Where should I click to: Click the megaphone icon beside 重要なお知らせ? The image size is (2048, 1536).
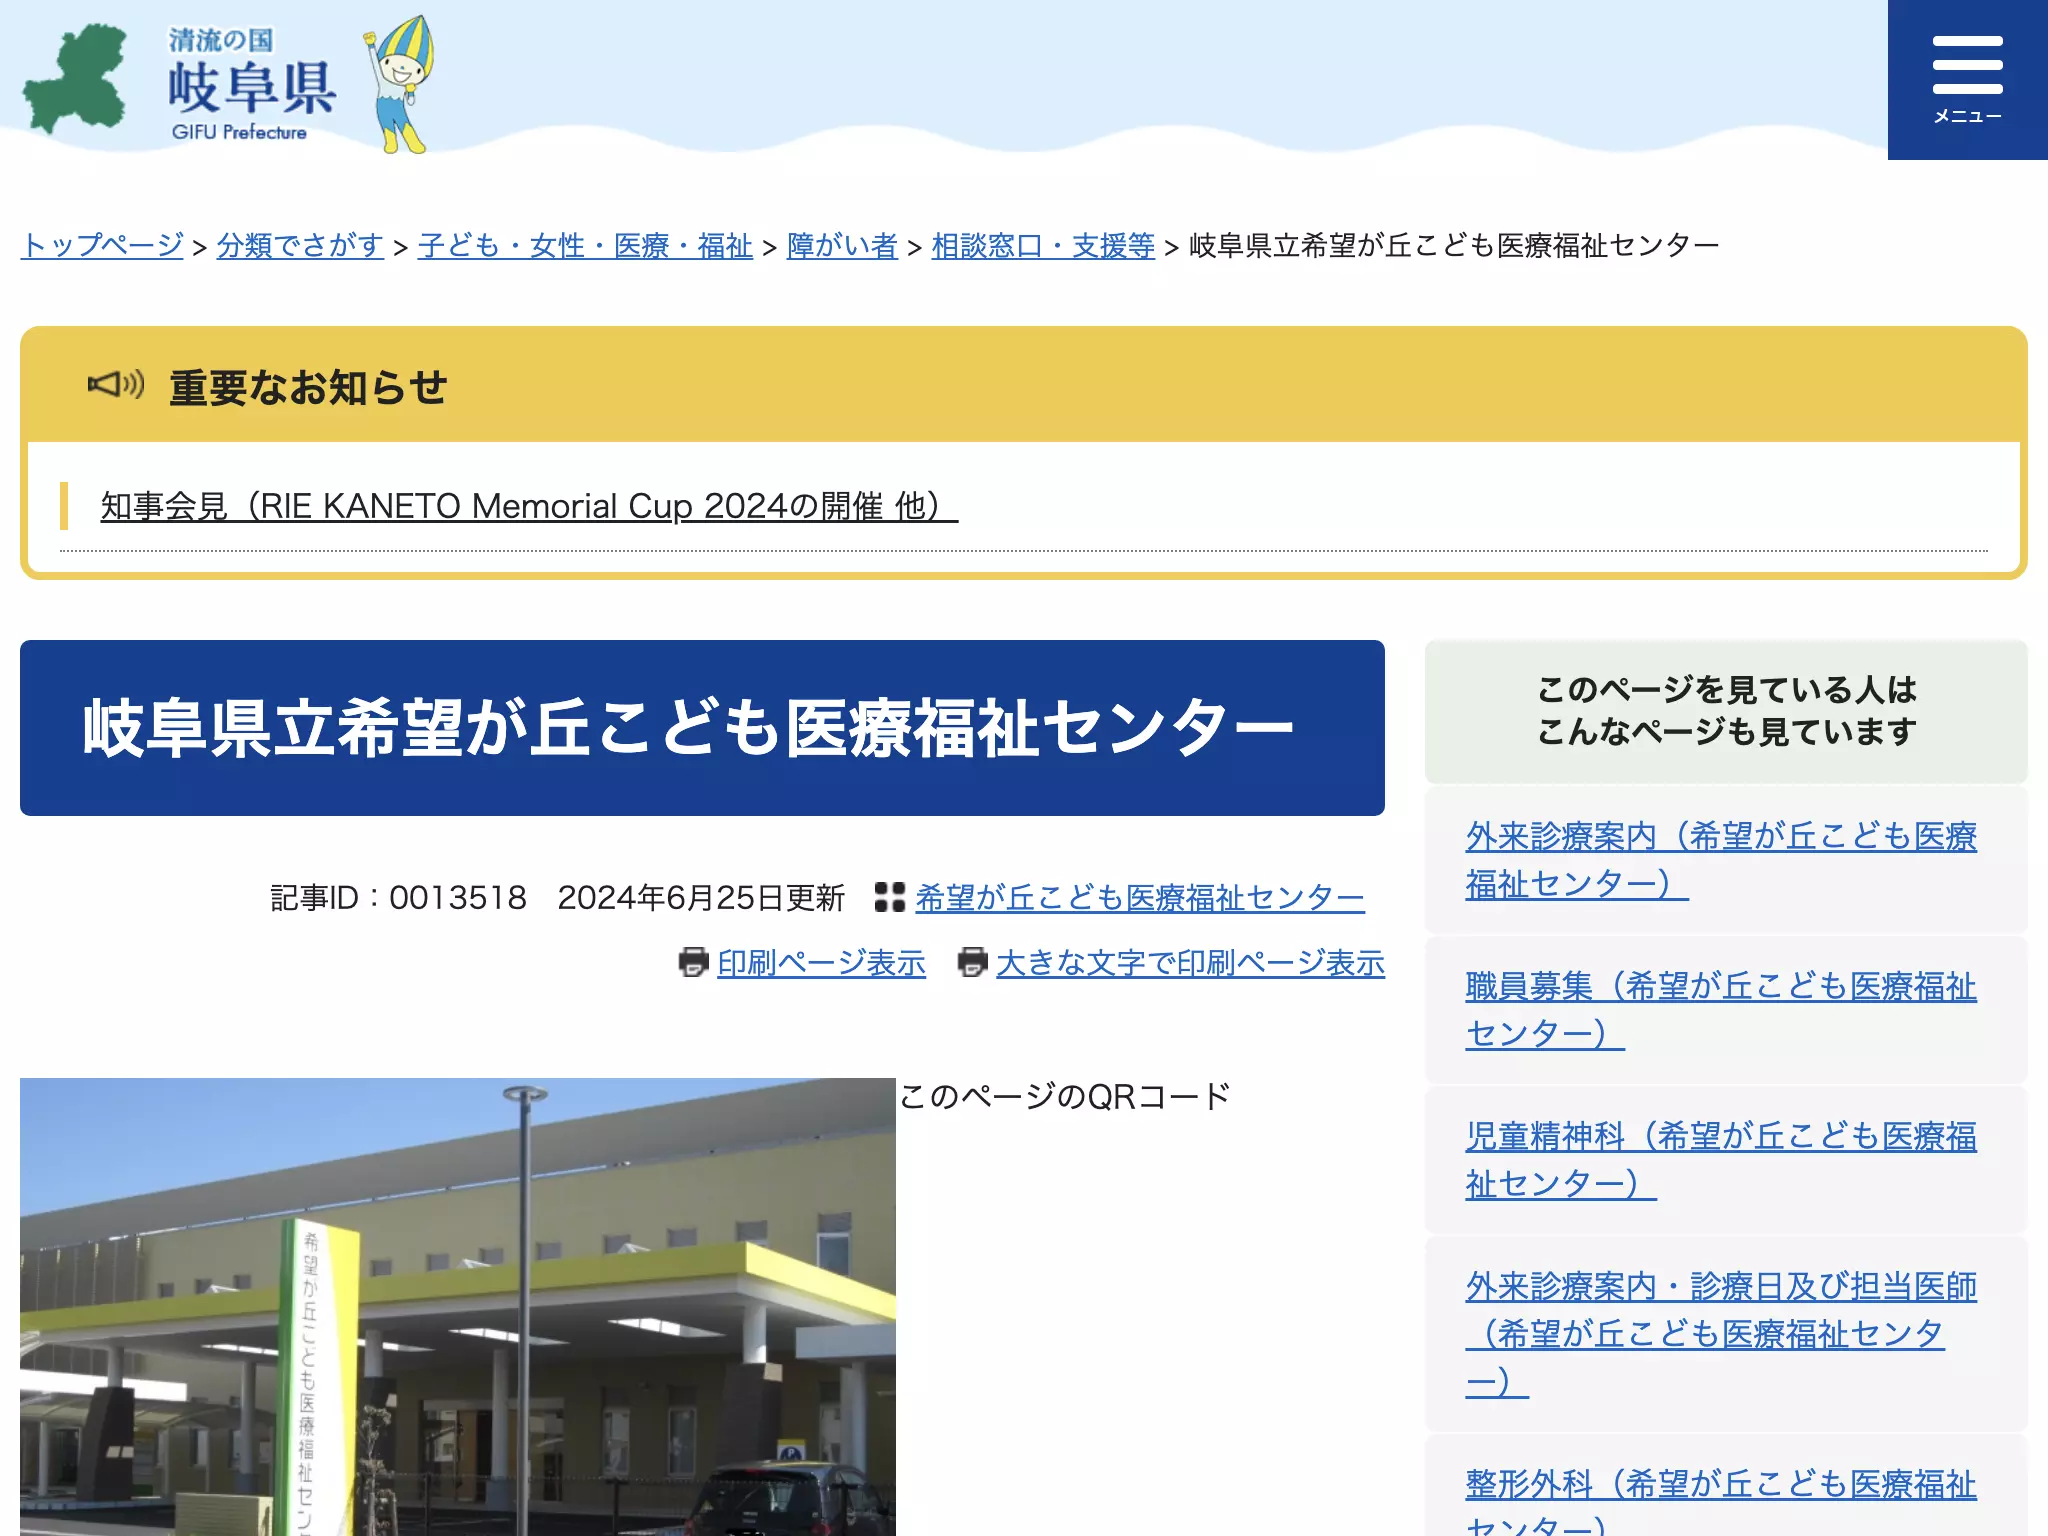pyautogui.click(x=116, y=384)
